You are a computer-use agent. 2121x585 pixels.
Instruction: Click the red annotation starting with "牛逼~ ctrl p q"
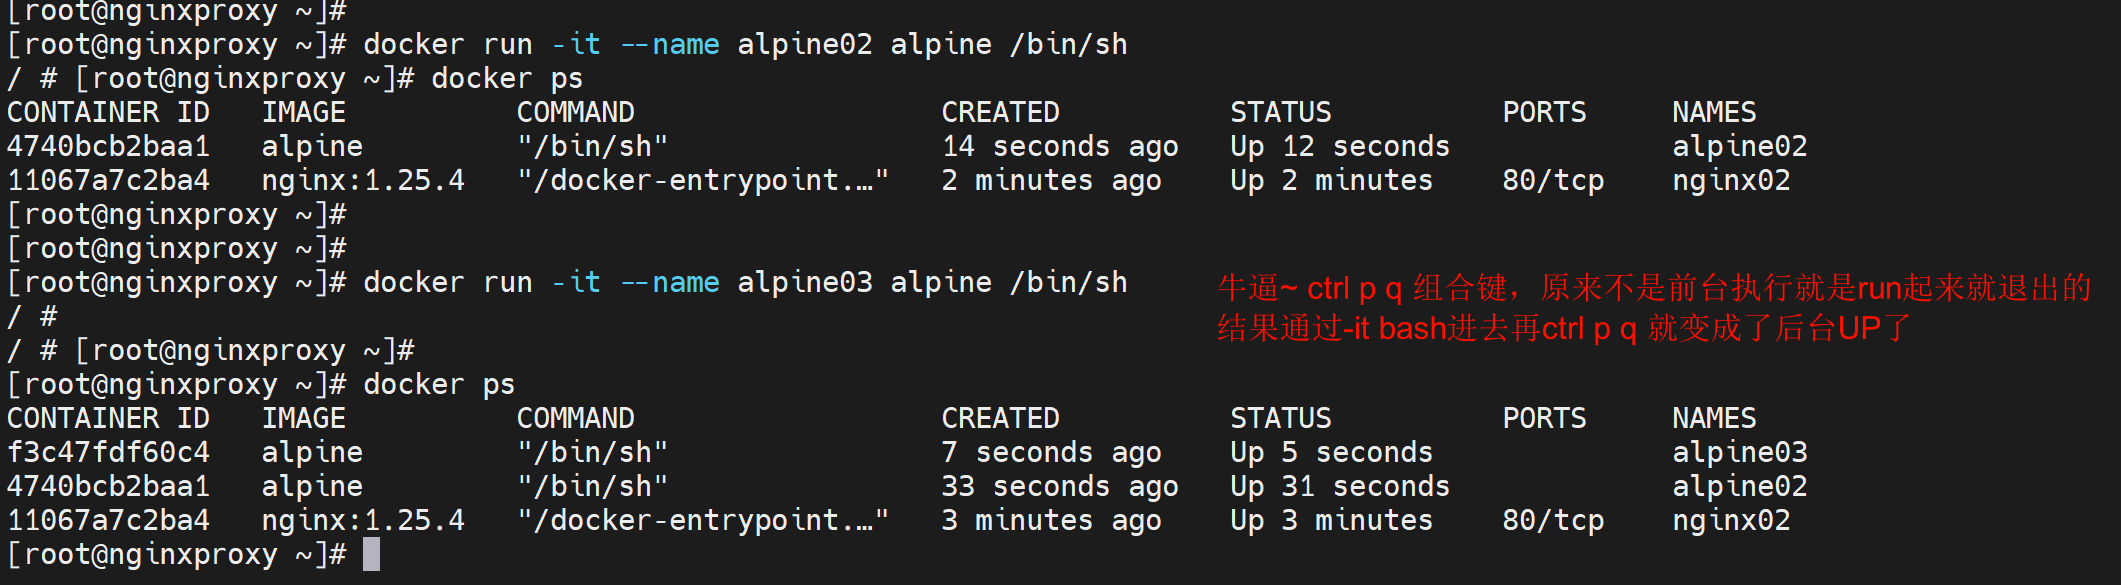(x=1654, y=288)
